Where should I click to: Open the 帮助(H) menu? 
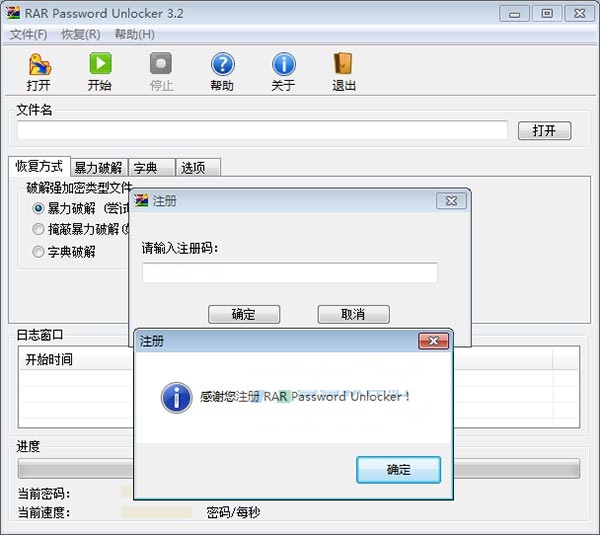134,34
